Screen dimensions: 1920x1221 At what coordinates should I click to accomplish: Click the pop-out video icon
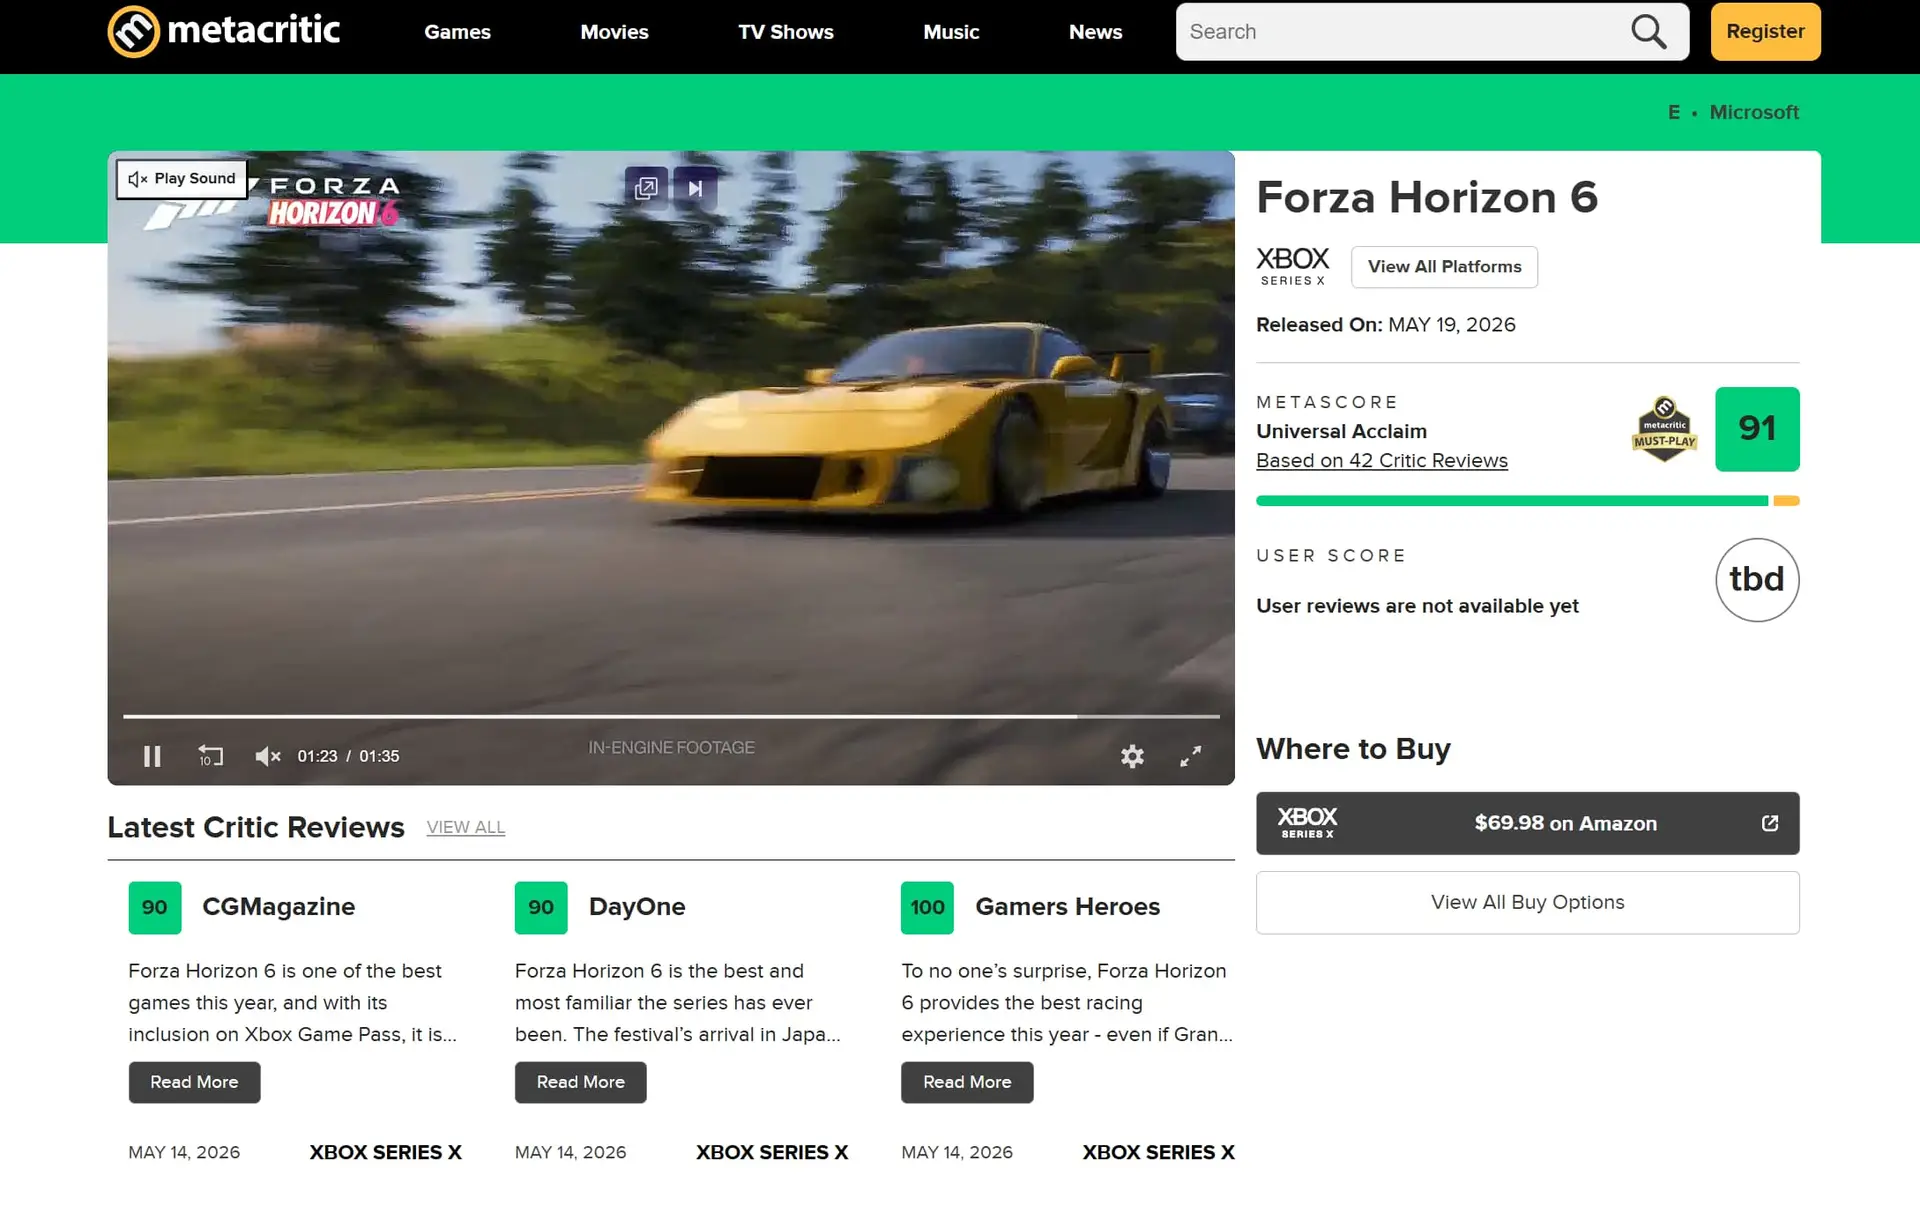coord(646,188)
